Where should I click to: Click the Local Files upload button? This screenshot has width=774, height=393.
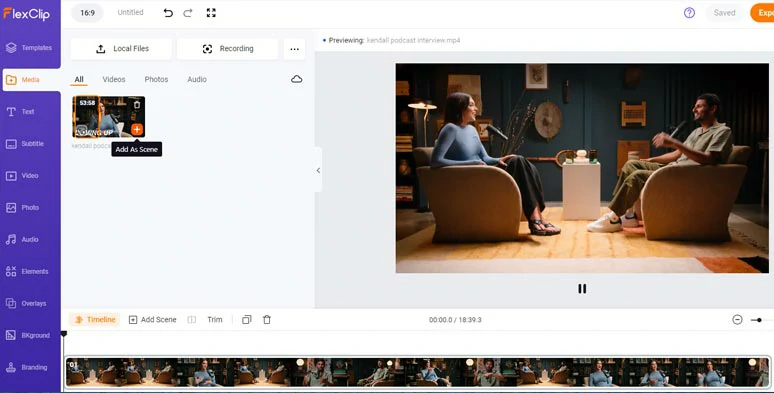pos(121,49)
